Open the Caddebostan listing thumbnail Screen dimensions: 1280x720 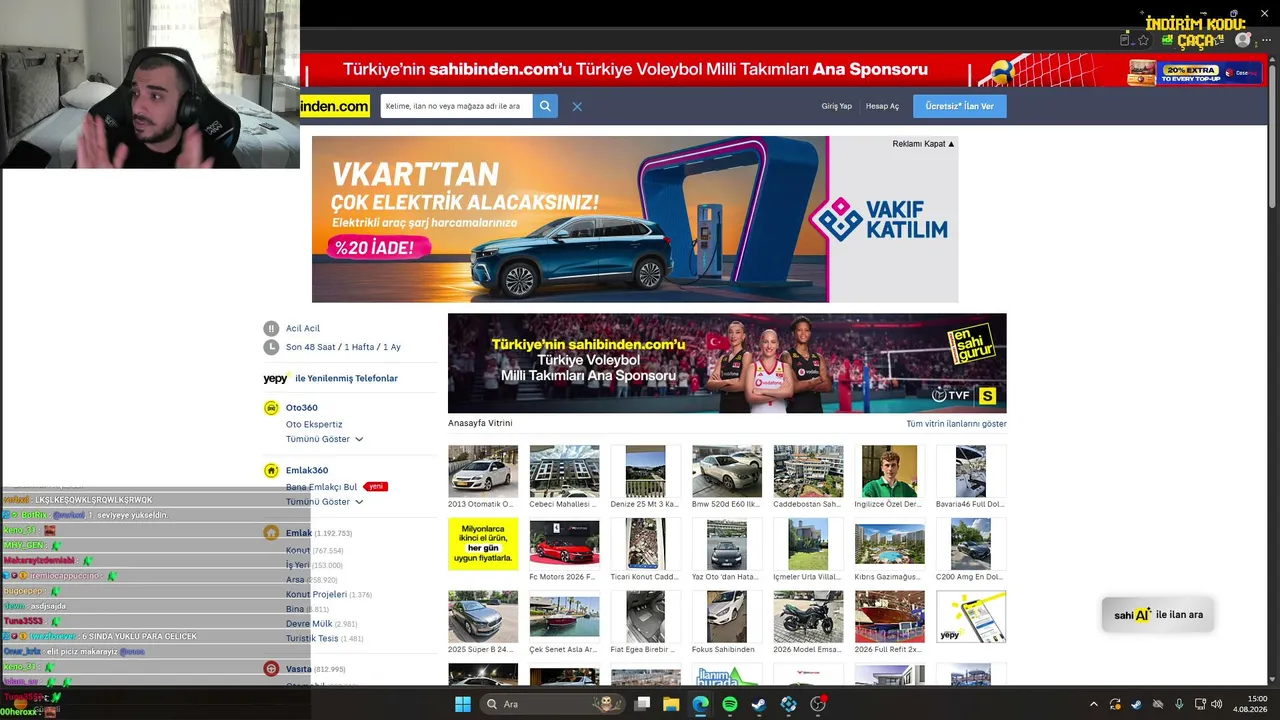(808, 471)
